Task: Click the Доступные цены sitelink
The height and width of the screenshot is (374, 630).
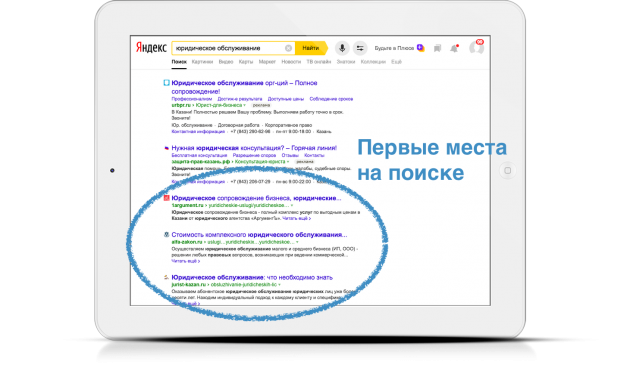Action: (286, 99)
